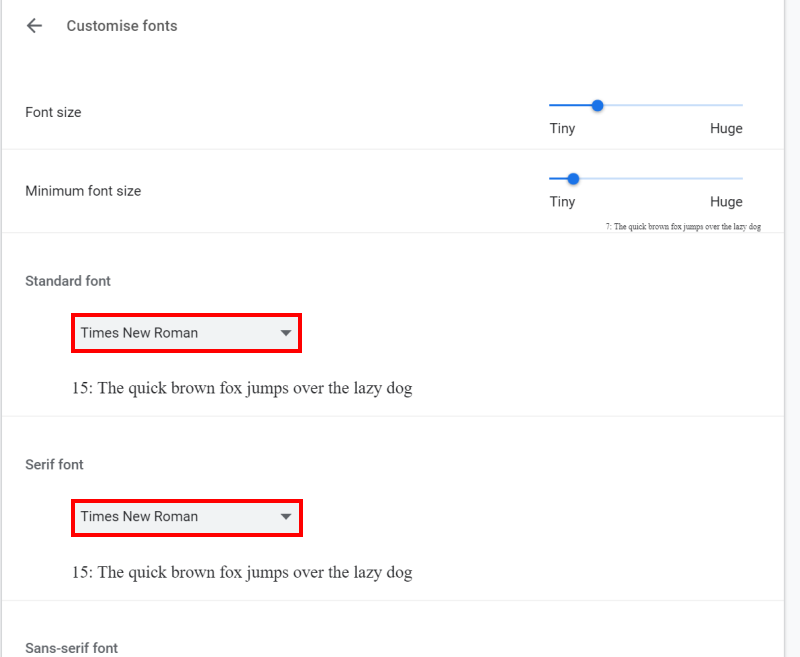Open the Serif font dropdown
Viewport: 800px width, 657px height.
(x=186, y=517)
